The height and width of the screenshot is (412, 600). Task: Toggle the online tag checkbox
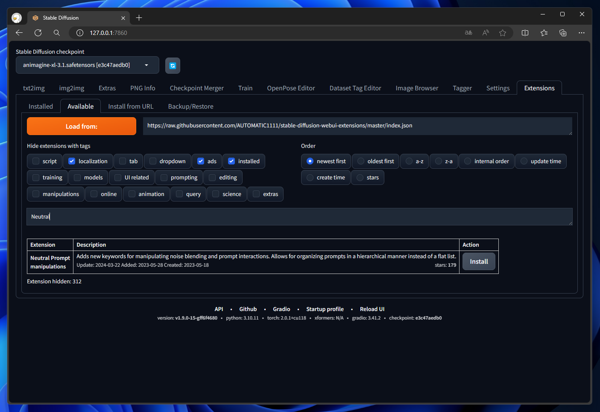94,194
